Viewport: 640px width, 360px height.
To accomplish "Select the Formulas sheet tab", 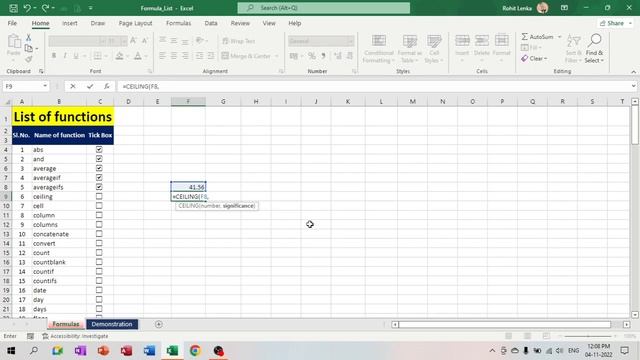I will pos(66,324).
